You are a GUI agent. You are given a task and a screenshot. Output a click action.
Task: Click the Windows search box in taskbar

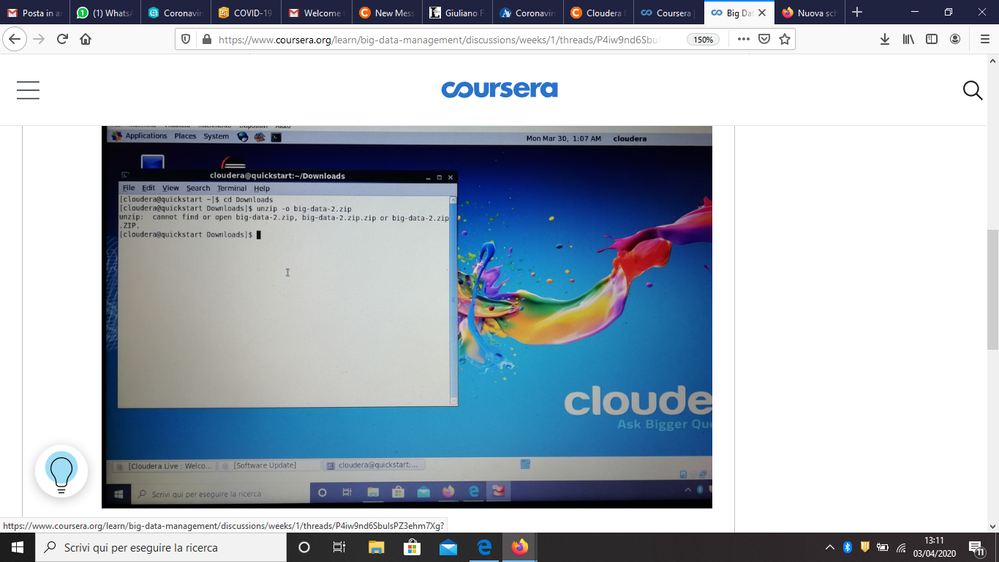[161, 547]
